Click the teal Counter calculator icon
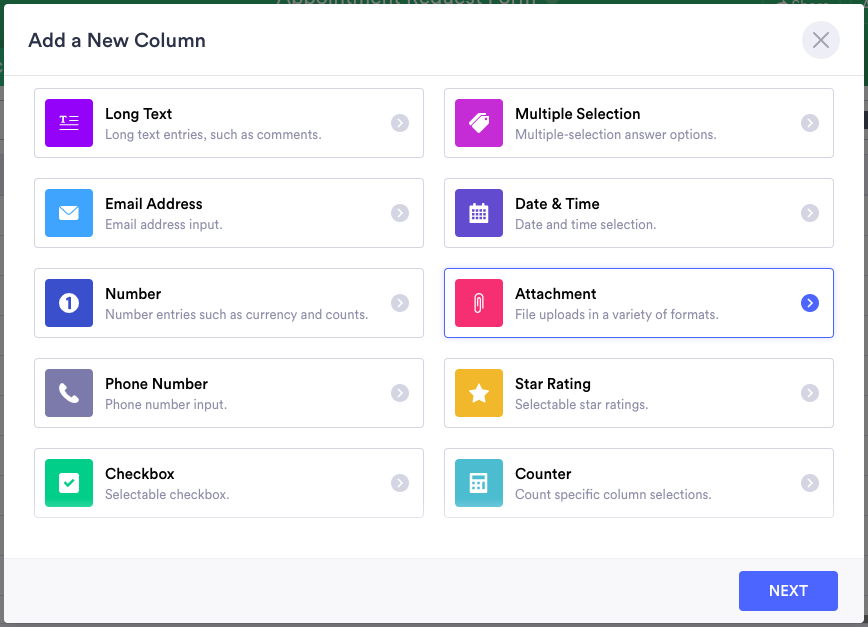Image resolution: width=868 pixels, height=627 pixels. pos(479,483)
